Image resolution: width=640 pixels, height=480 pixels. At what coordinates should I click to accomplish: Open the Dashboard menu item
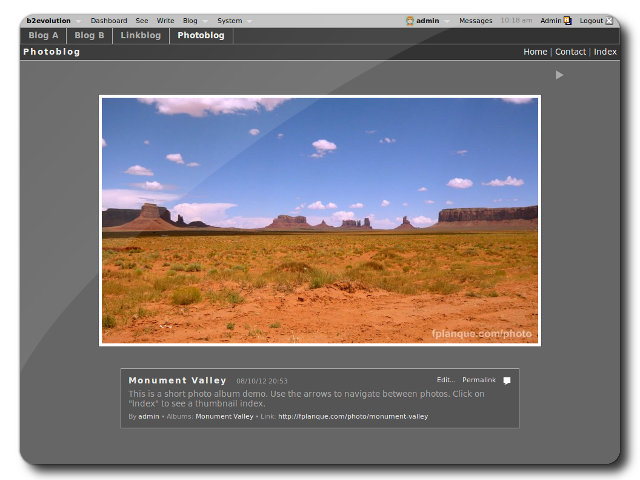tap(108, 20)
